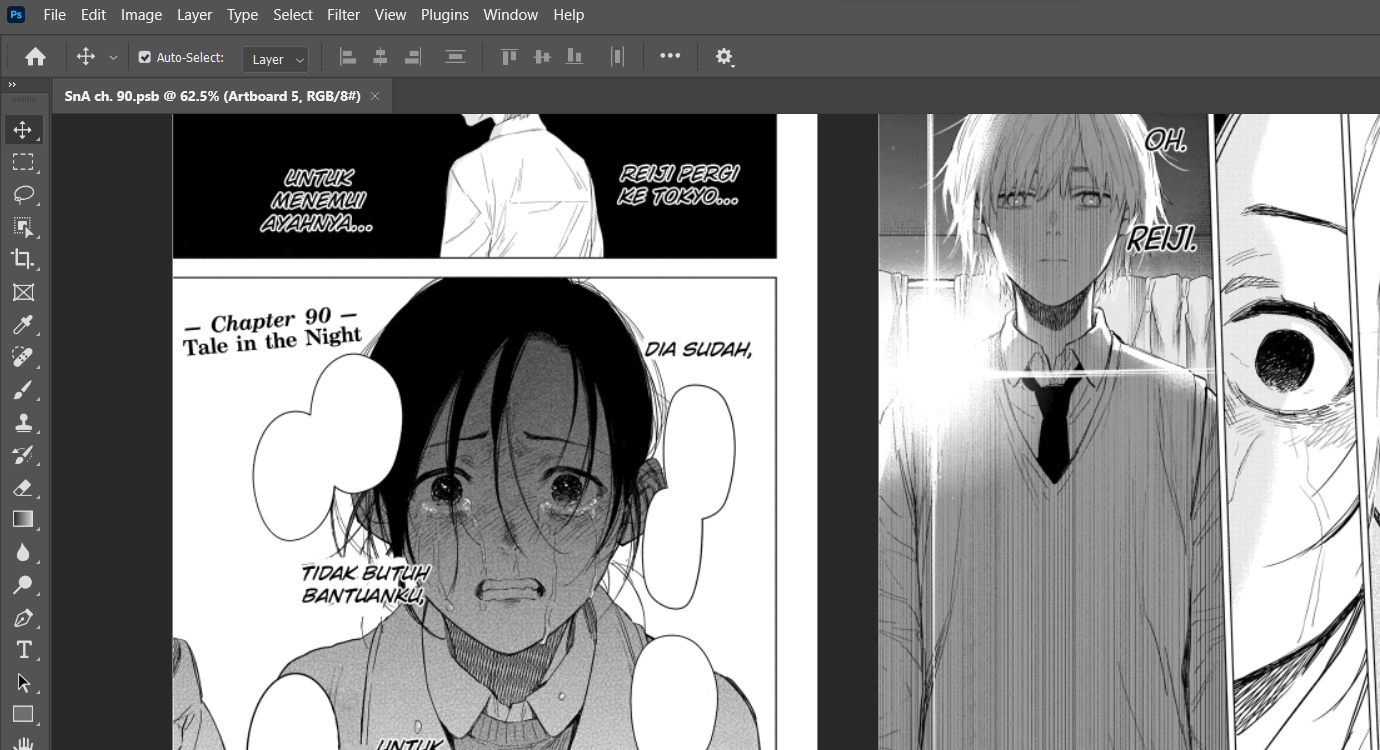Viewport: 1380px width, 750px height.
Task: Select the Frame tool
Action: tap(23, 292)
